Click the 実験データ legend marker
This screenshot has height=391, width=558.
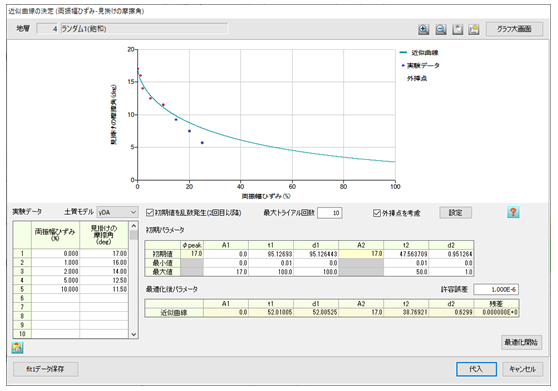coord(403,65)
